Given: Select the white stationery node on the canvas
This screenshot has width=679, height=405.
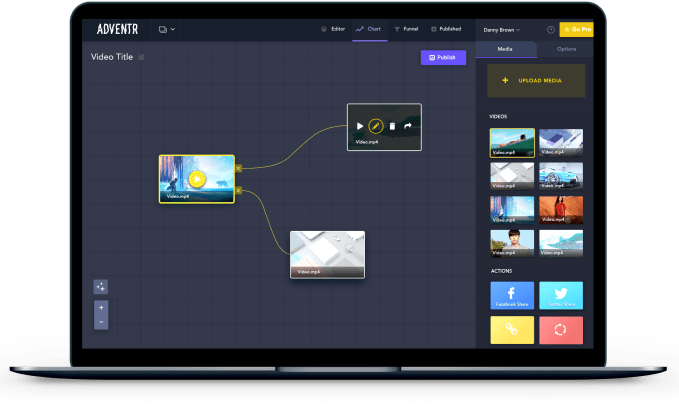Looking at the screenshot, I should [x=327, y=255].
